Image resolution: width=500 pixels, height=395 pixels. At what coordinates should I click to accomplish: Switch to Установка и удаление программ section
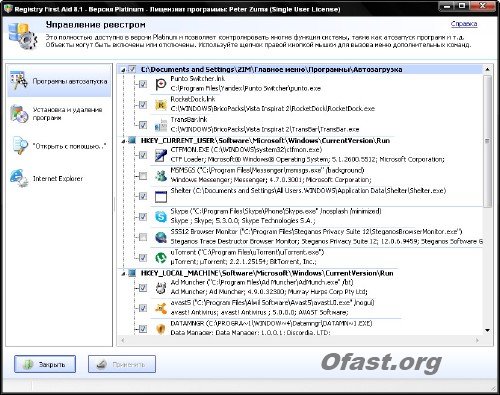[59, 114]
